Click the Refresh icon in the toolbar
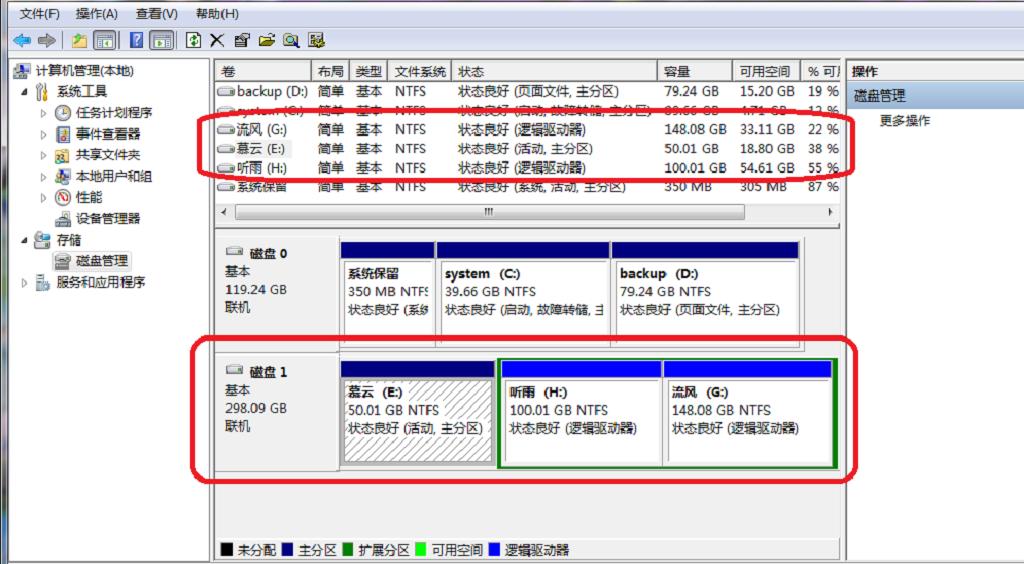 point(193,40)
